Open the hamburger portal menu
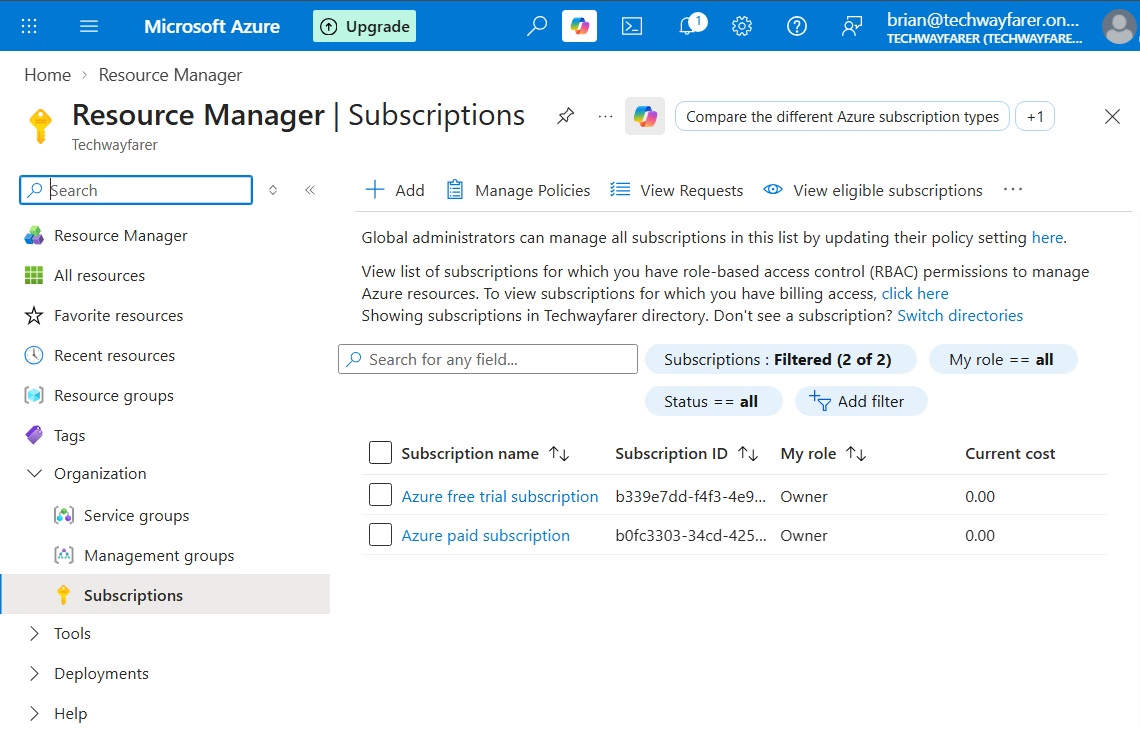 pos(89,27)
